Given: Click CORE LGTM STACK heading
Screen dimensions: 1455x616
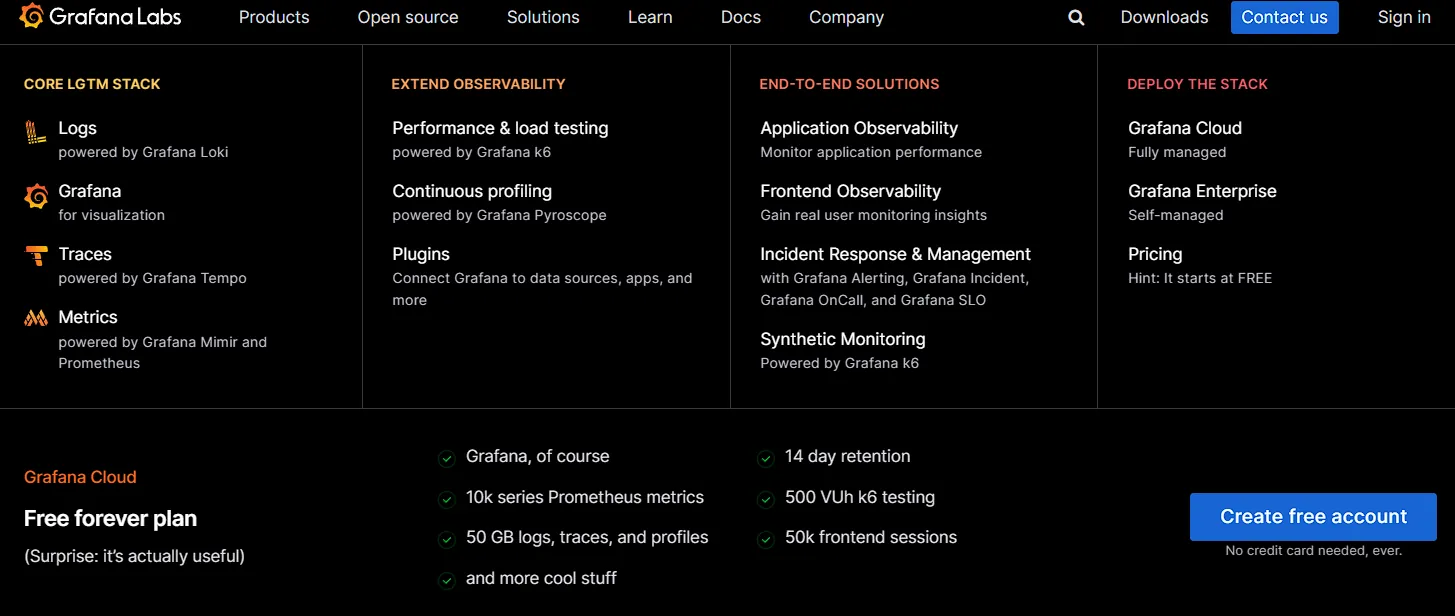Looking at the screenshot, I should pyautogui.click(x=92, y=84).
